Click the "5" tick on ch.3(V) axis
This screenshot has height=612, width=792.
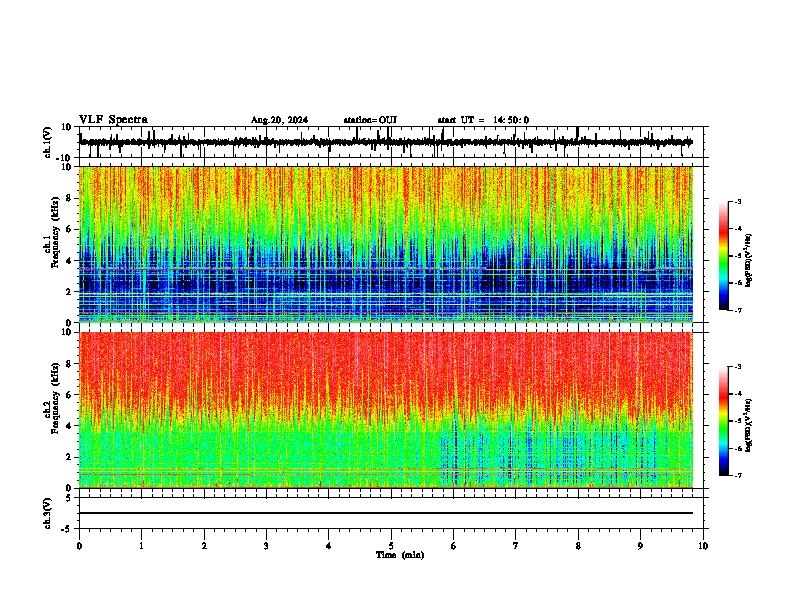tap(69, 498)
